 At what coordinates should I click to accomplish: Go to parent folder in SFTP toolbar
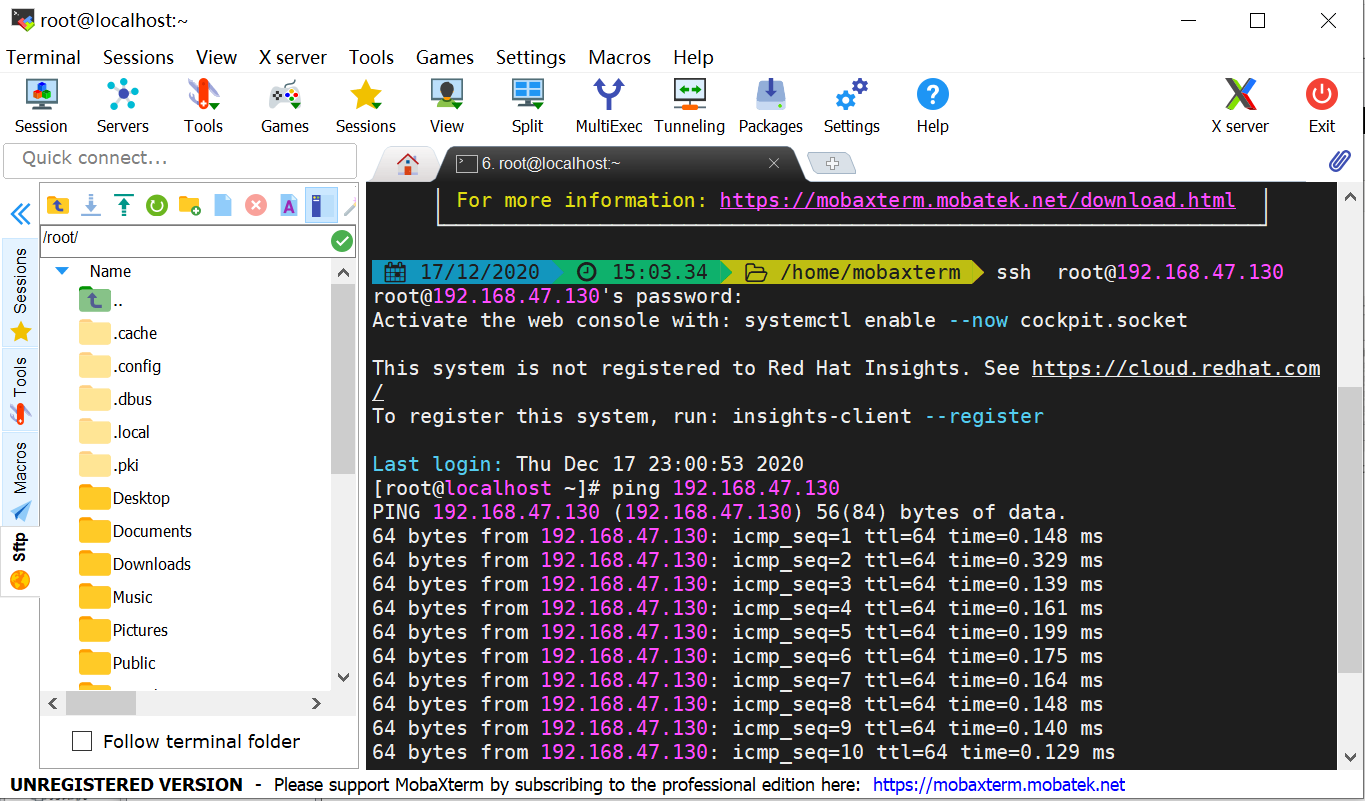point(58,205)
